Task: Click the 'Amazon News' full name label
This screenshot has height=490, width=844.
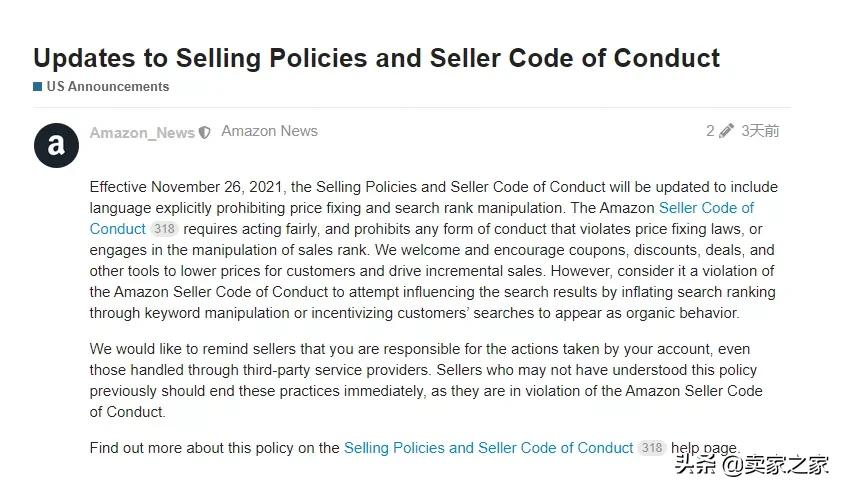Action: 270,131
